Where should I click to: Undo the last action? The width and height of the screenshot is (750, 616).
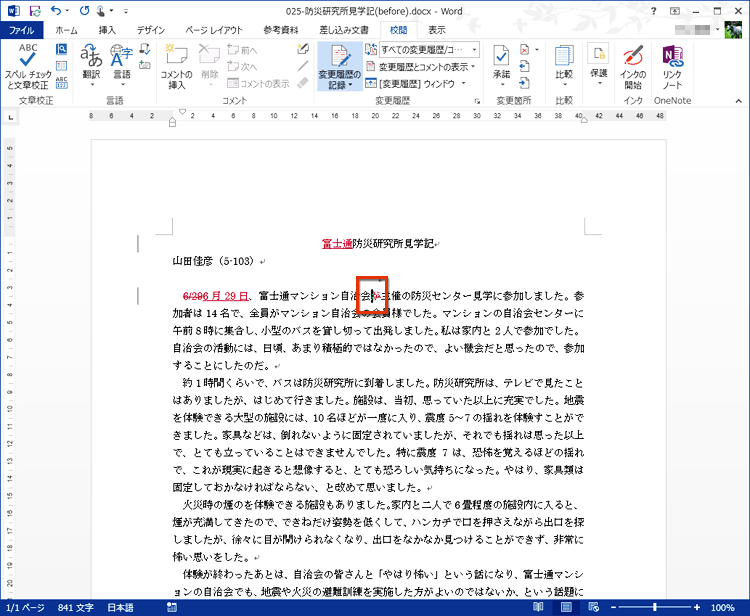tap(56, 11)
